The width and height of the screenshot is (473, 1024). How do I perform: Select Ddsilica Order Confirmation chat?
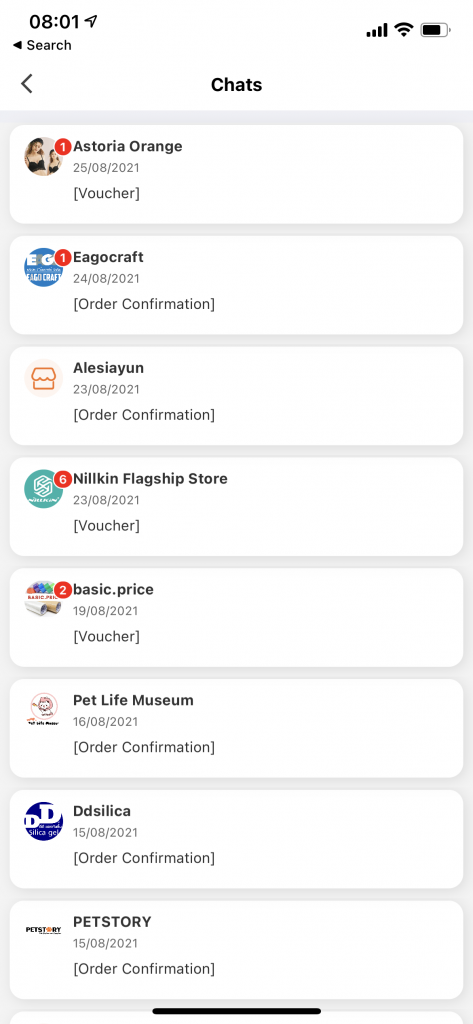pos(236,839)
